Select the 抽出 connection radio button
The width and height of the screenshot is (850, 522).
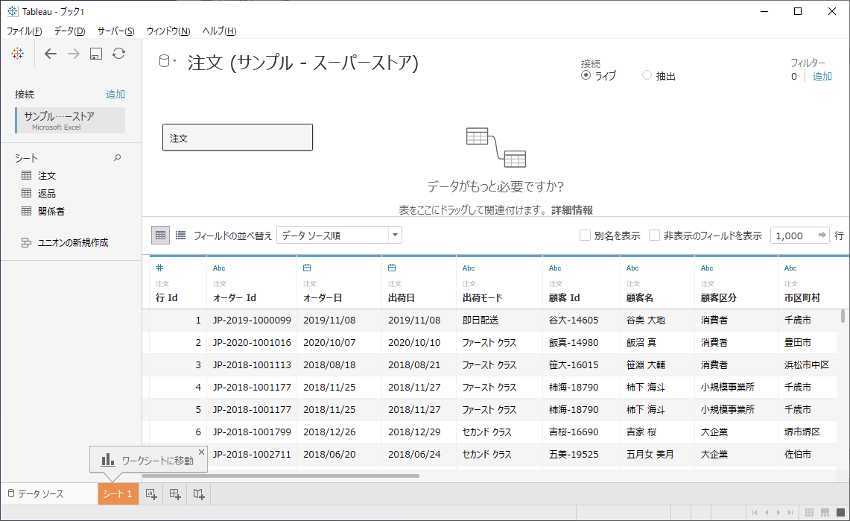[x=647, y=76]
